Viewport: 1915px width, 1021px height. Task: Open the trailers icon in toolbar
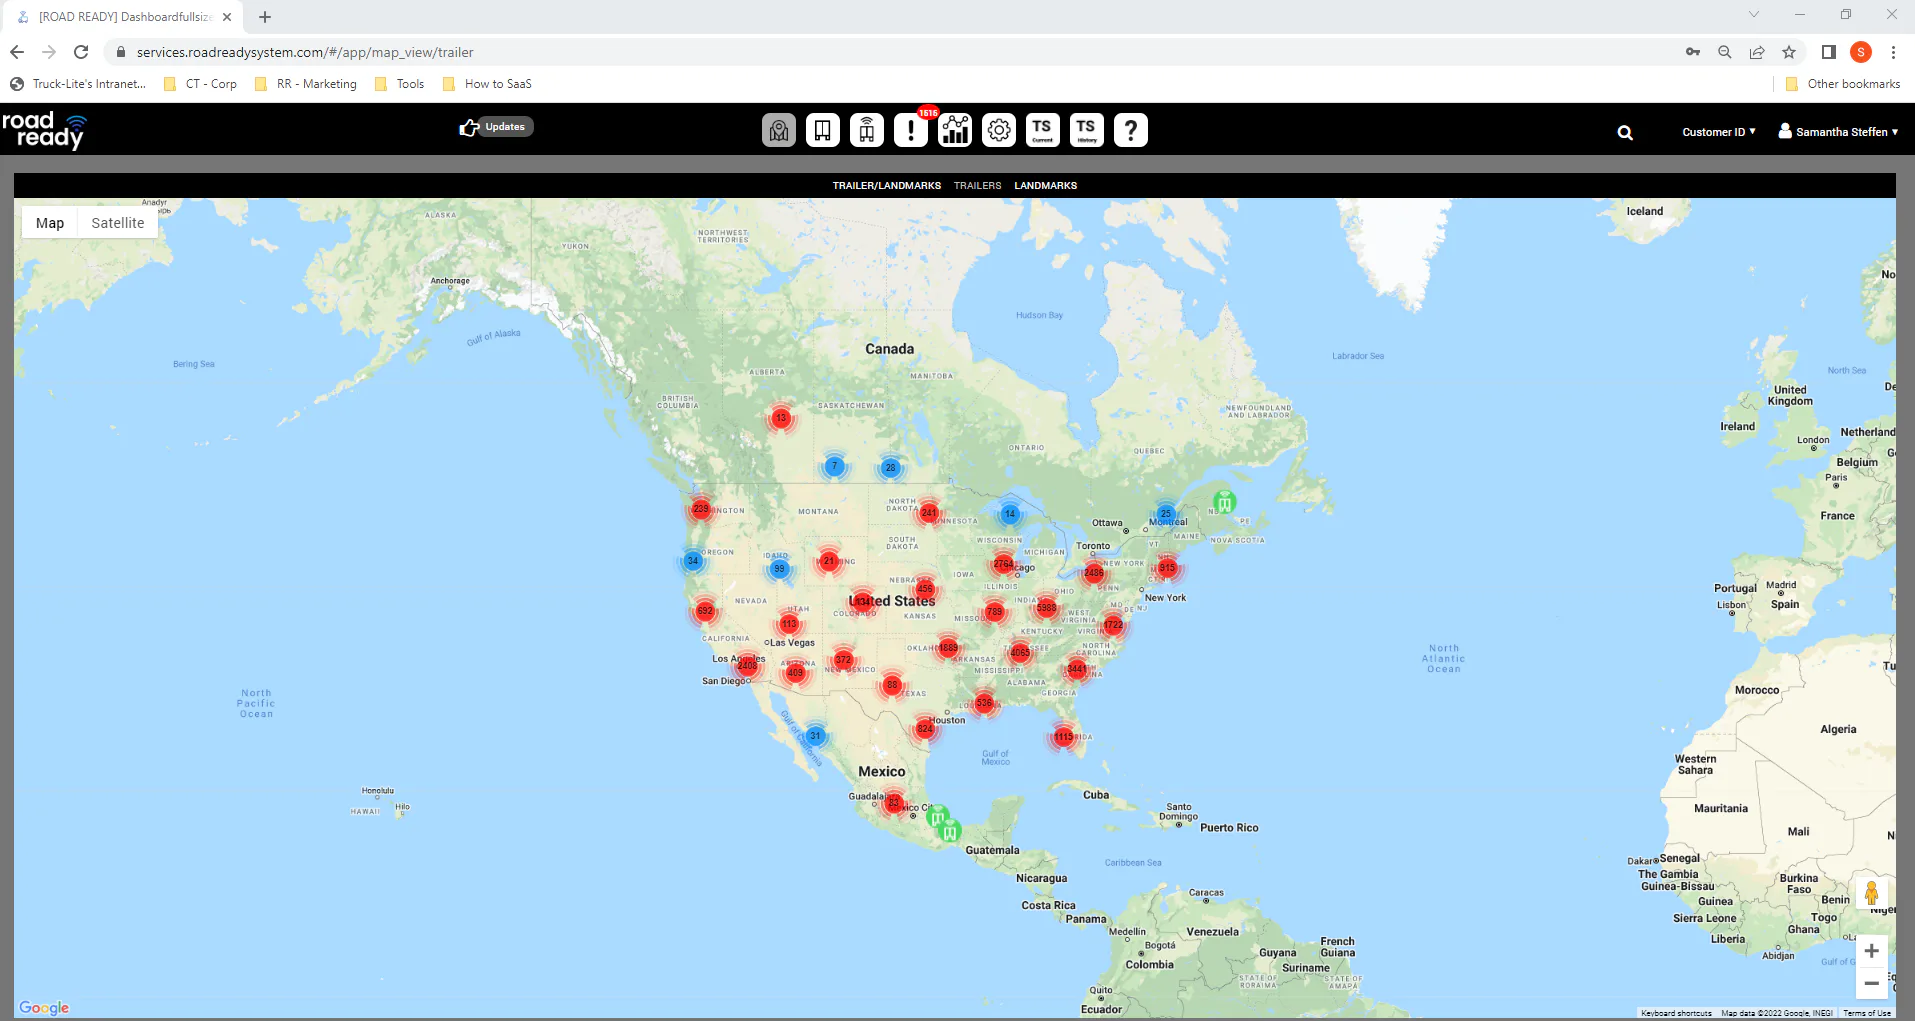[x=823, y=130]
